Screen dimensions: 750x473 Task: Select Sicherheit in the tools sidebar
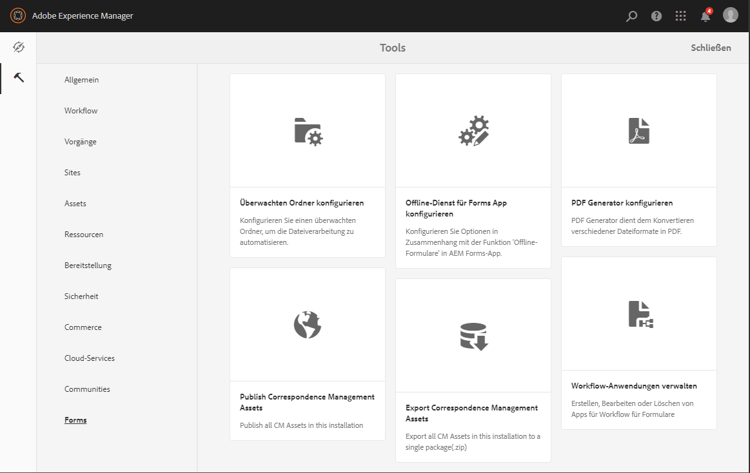click(x=81, y=297)
